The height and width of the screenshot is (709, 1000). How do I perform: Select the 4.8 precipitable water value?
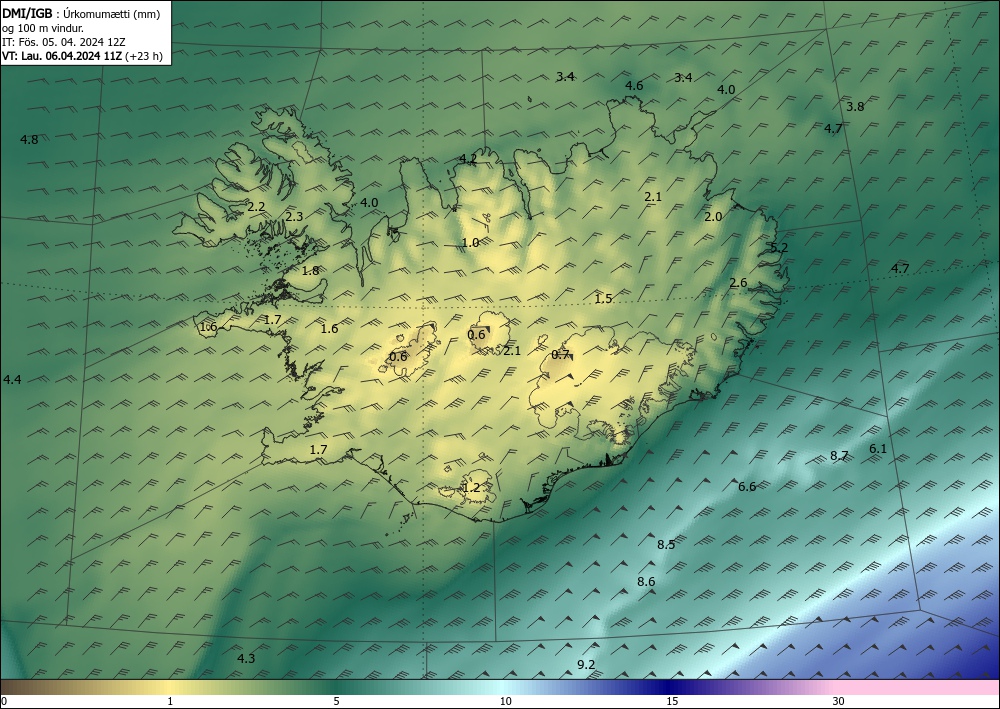click(x=29, y=140)
